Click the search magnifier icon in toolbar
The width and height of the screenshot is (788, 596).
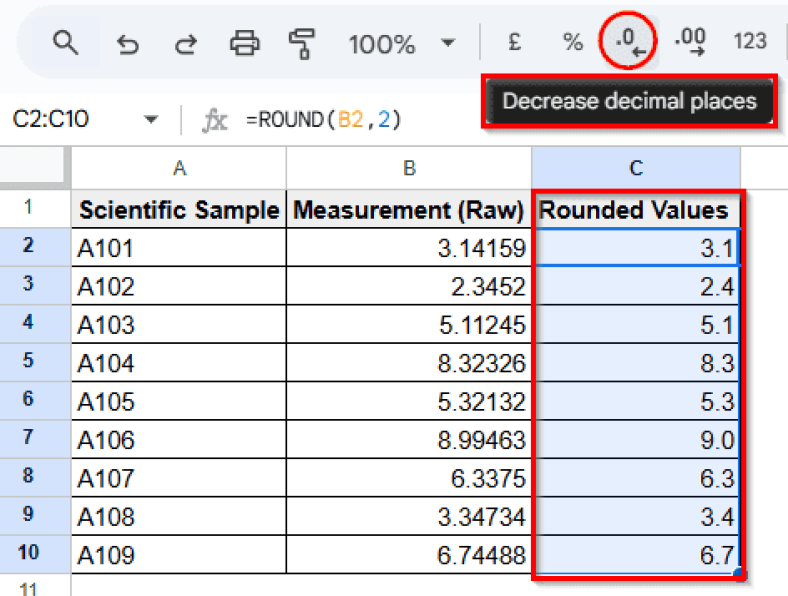pos(66,43)
